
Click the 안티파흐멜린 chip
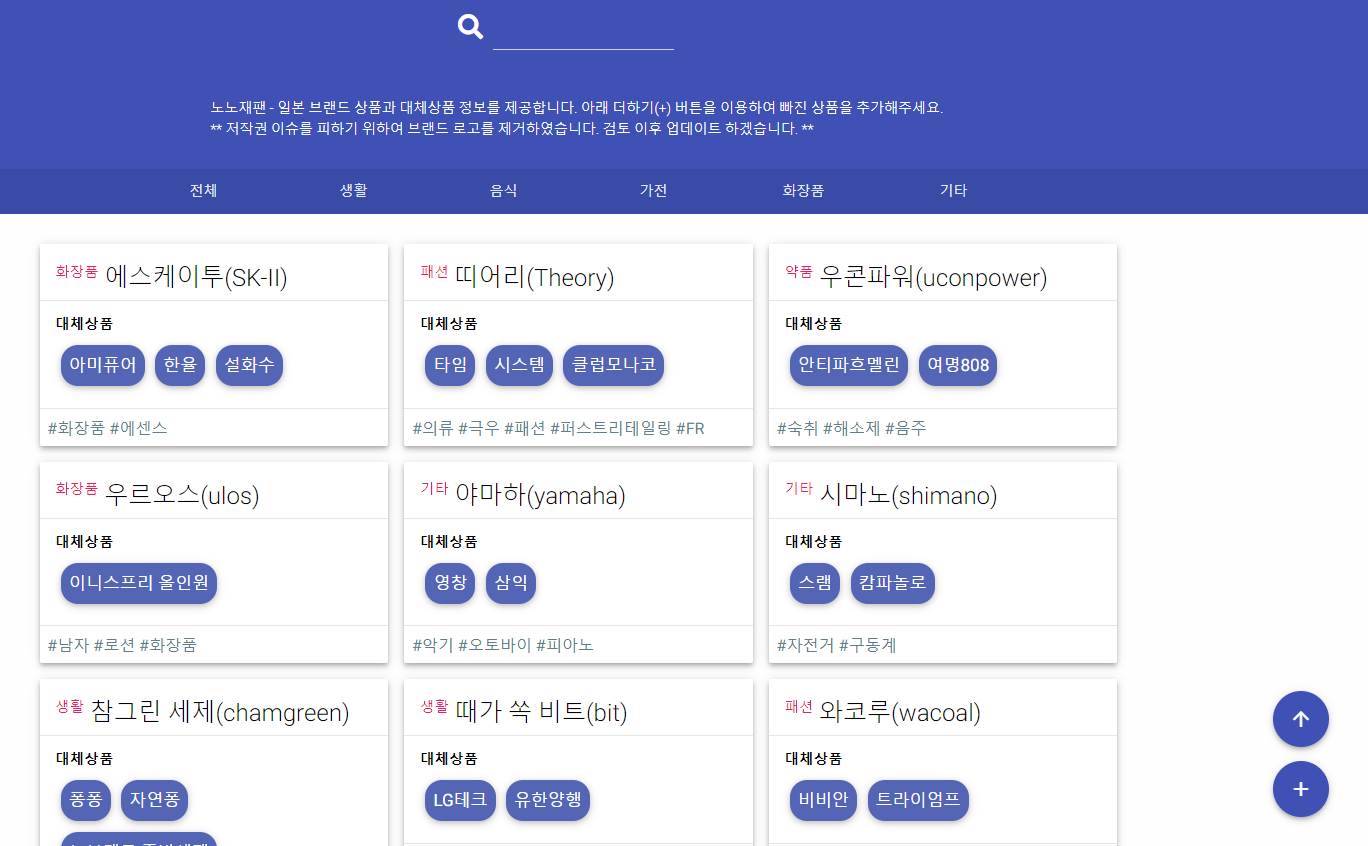[849, 365]
